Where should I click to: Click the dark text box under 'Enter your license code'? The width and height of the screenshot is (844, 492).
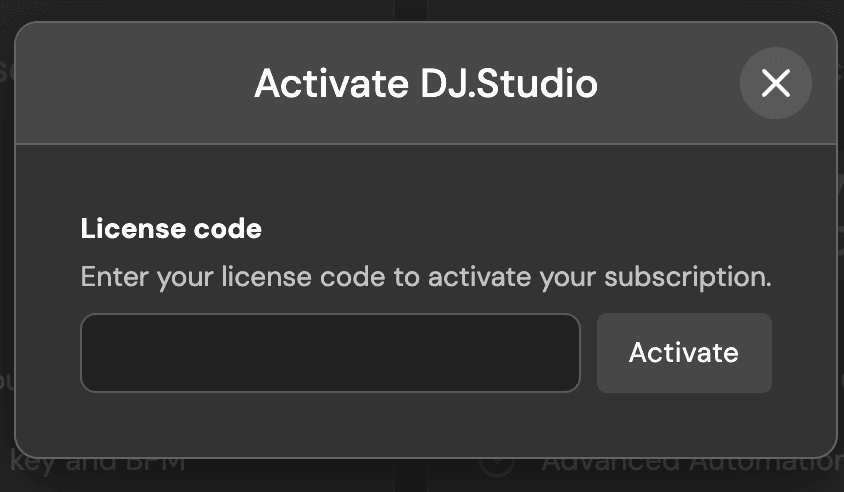coord(330,353)
